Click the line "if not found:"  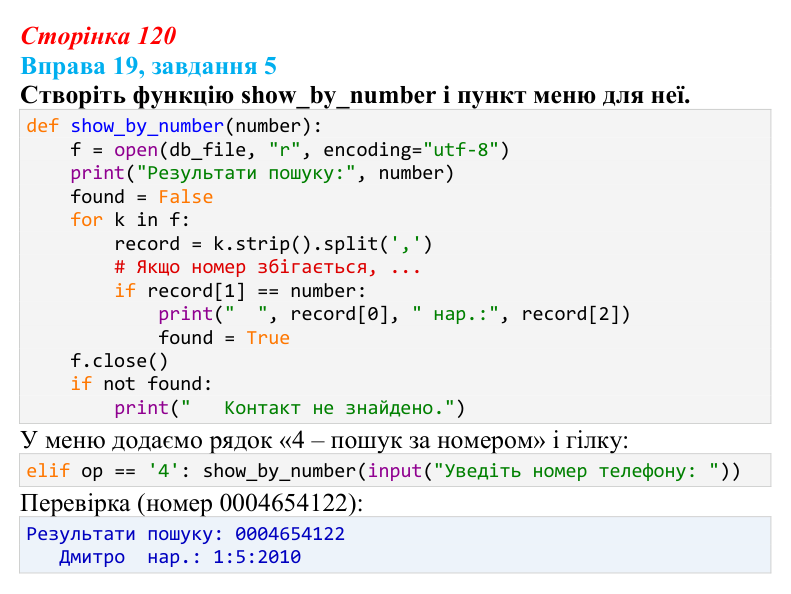pyautogui.click(x=141, y=384)
